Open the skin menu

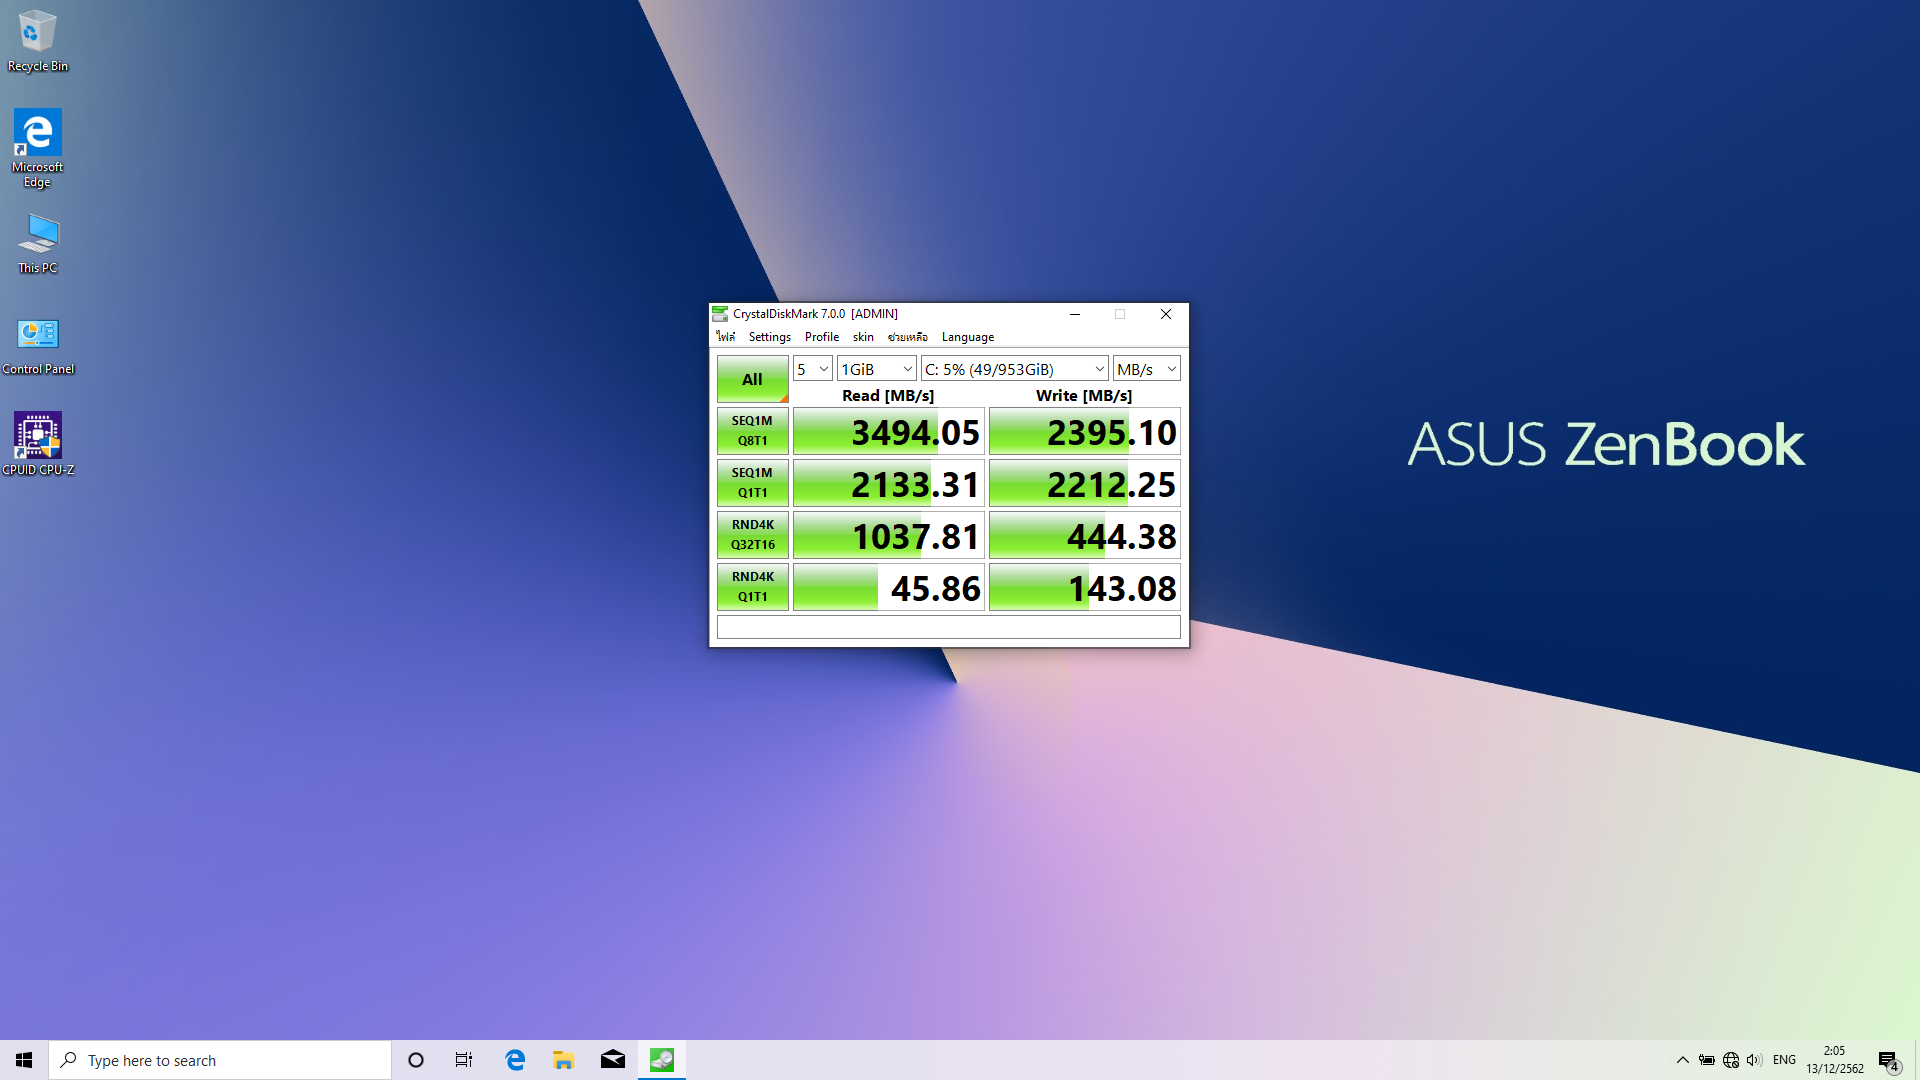(863, 337)
